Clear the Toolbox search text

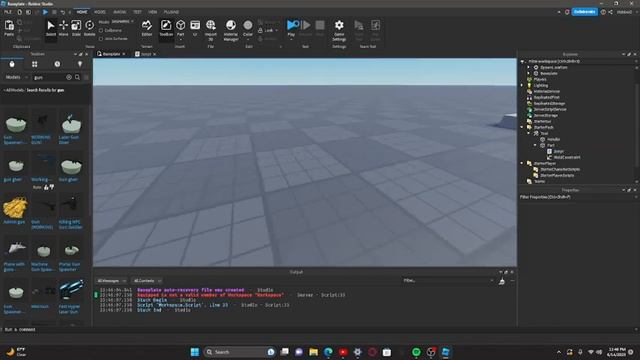click(69, 77)
